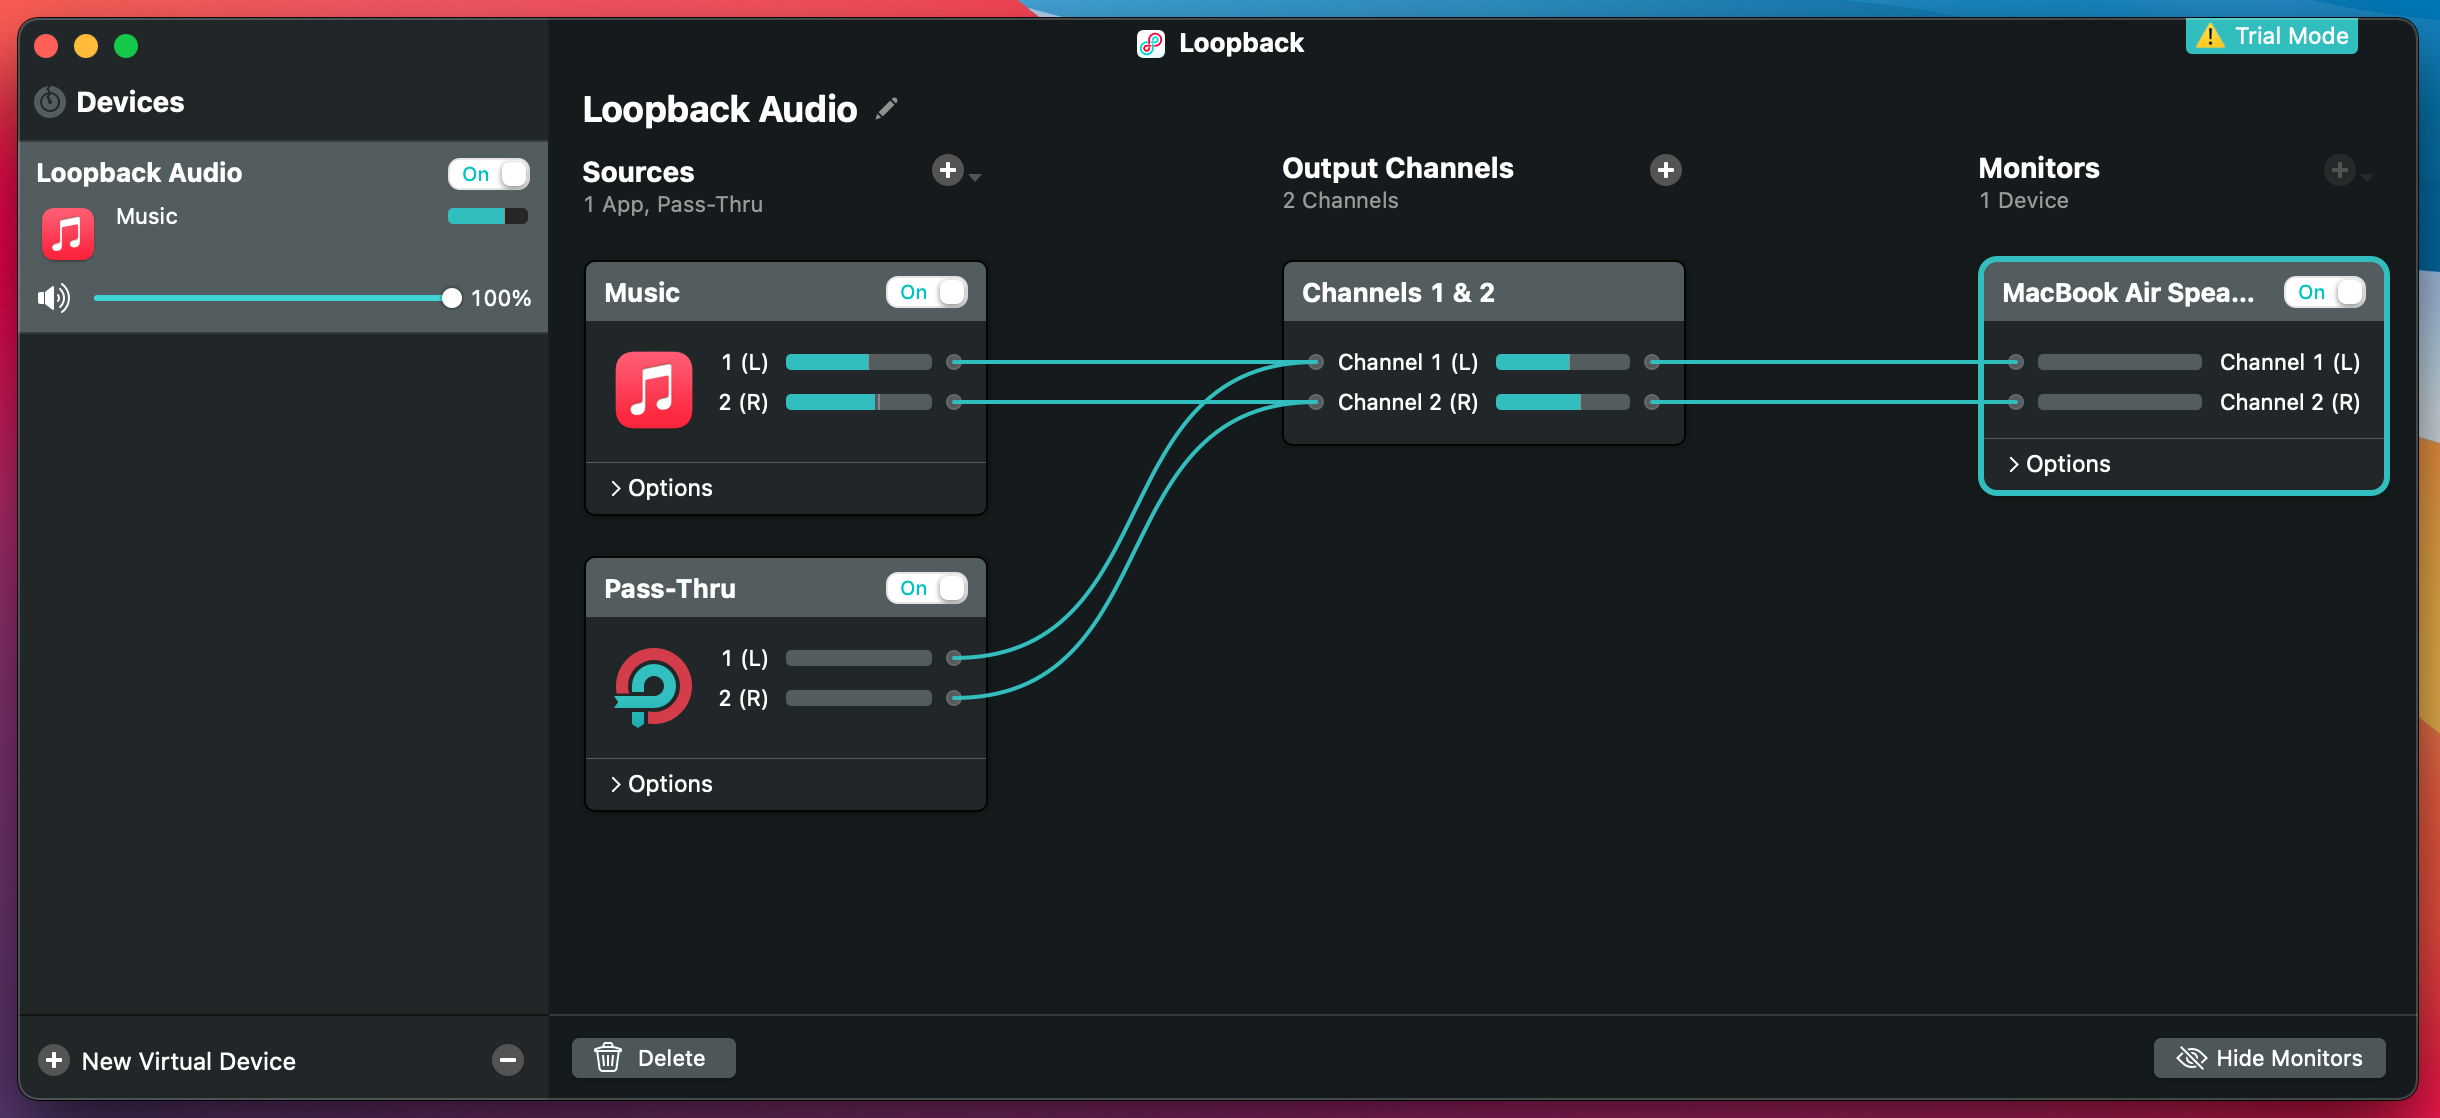
Task: Click Pass-Thru 2 (R) output connector dot
Action: coord(954,698)
